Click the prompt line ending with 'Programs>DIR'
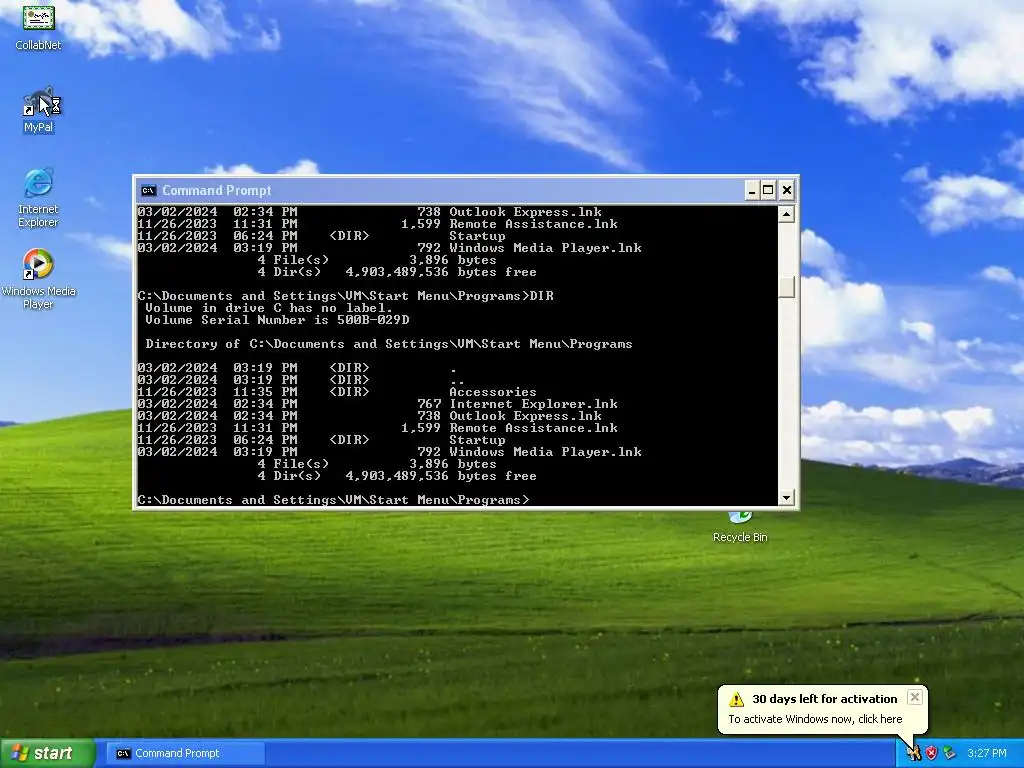The height and width of the screenshot is (768, 1024). coord(345,296)
